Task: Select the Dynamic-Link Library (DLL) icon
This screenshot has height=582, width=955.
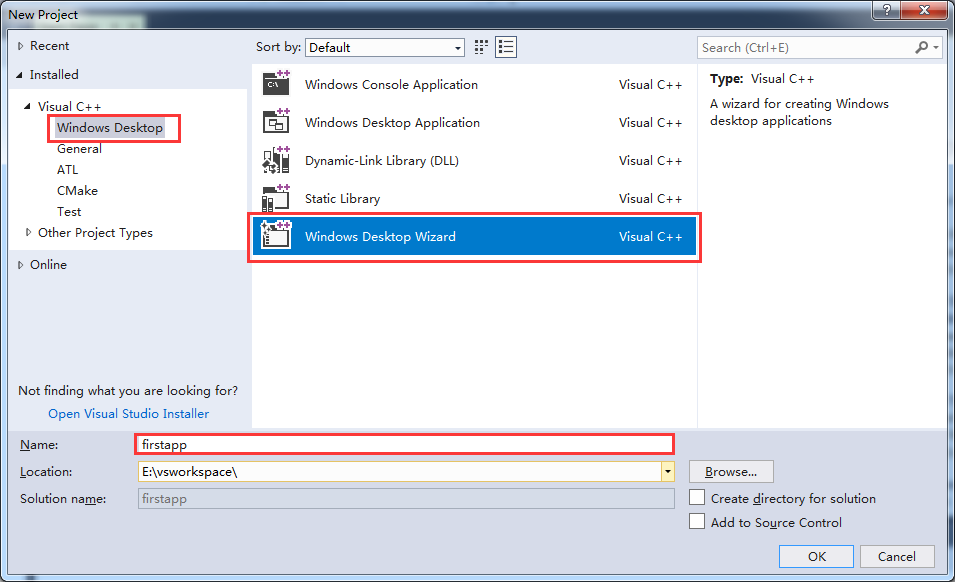Action: pos(276,160)
